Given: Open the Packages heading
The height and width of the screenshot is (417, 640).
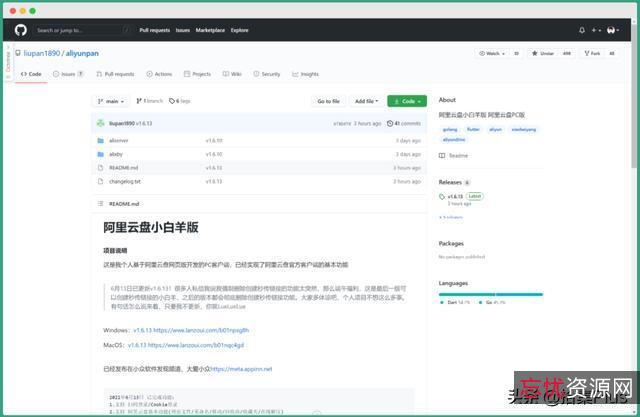Looking at the screenshot, I should (451, 244).
